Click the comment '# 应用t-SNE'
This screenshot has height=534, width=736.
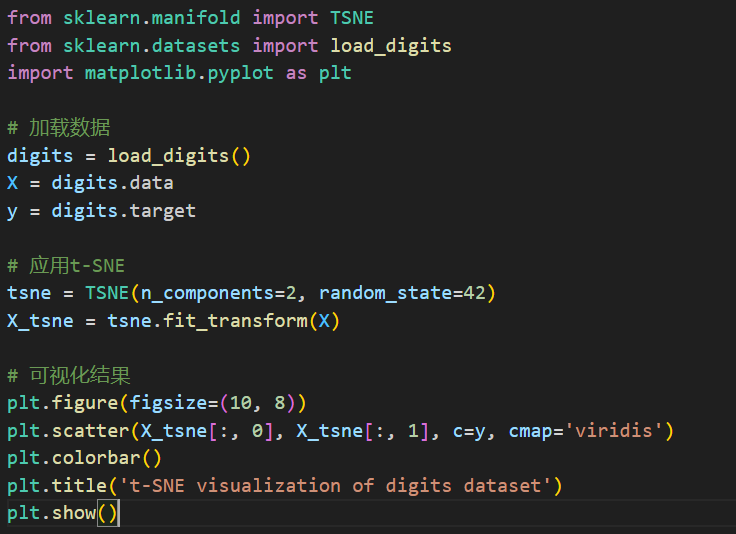pyautogui.click(x=66, y=266)
